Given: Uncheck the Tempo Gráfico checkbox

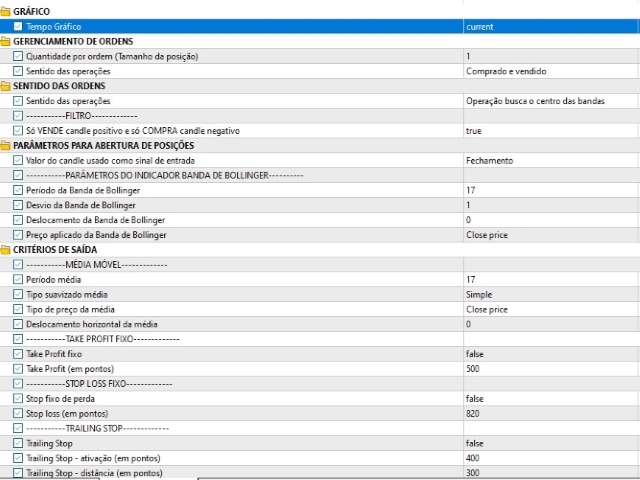Looking at the screenshot, I should (x=18, y=27).
